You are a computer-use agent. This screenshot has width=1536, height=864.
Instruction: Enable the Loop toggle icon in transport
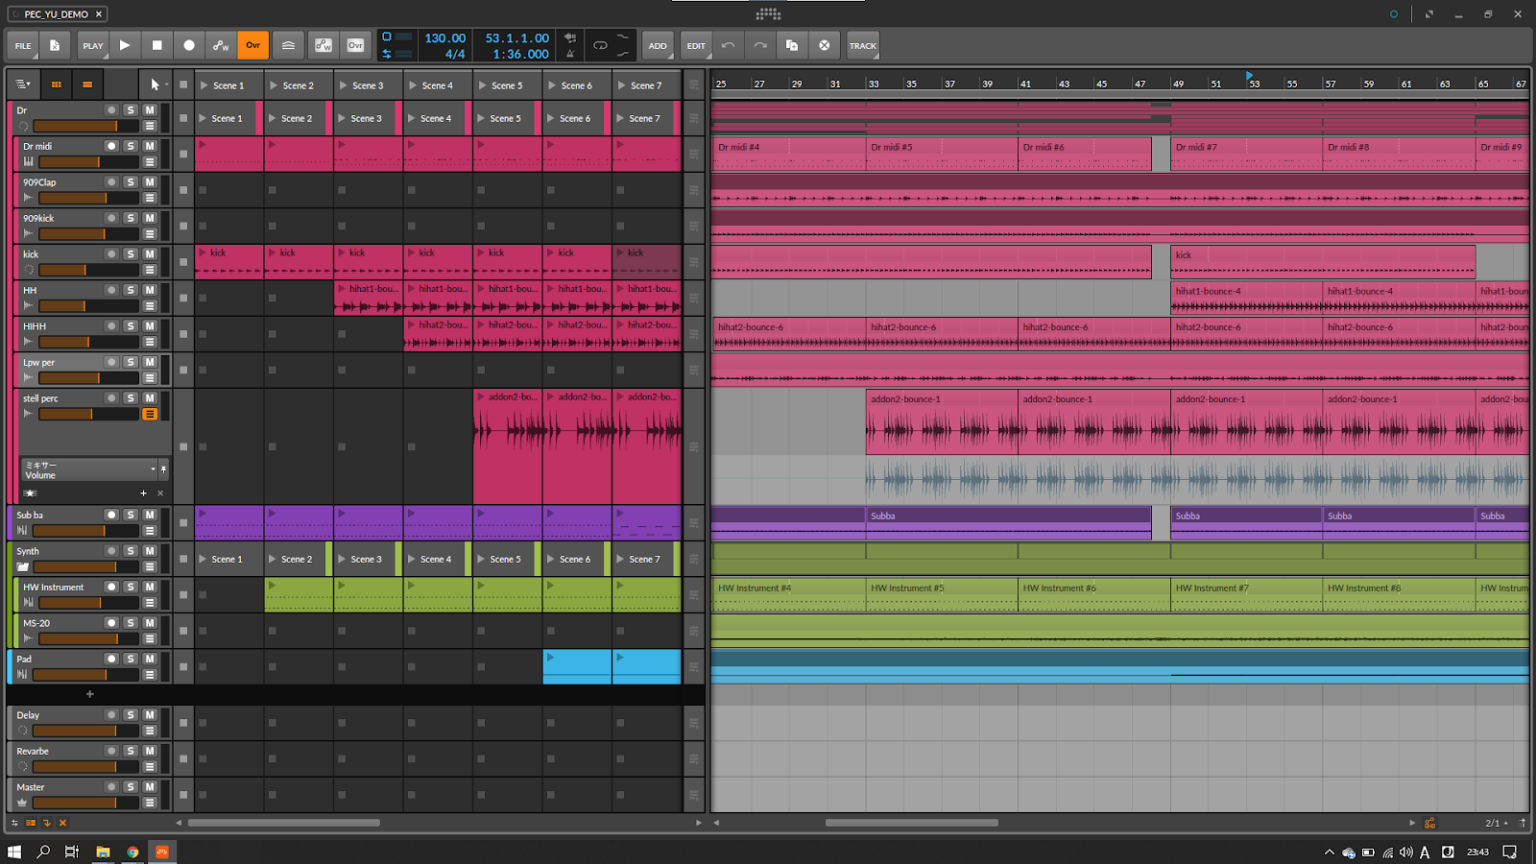tap(600, 45)
